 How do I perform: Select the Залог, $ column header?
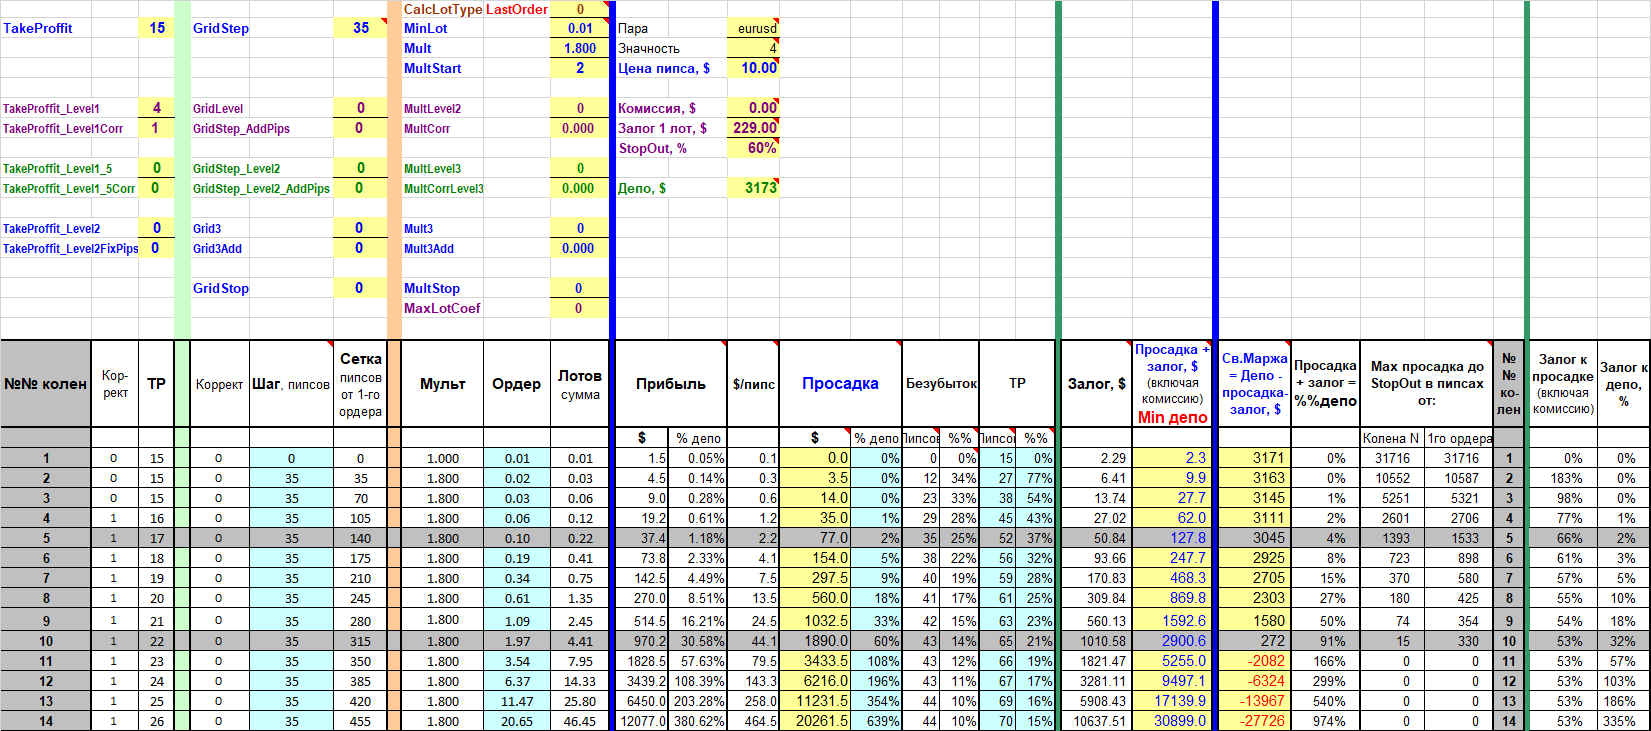coord(1096,383)
